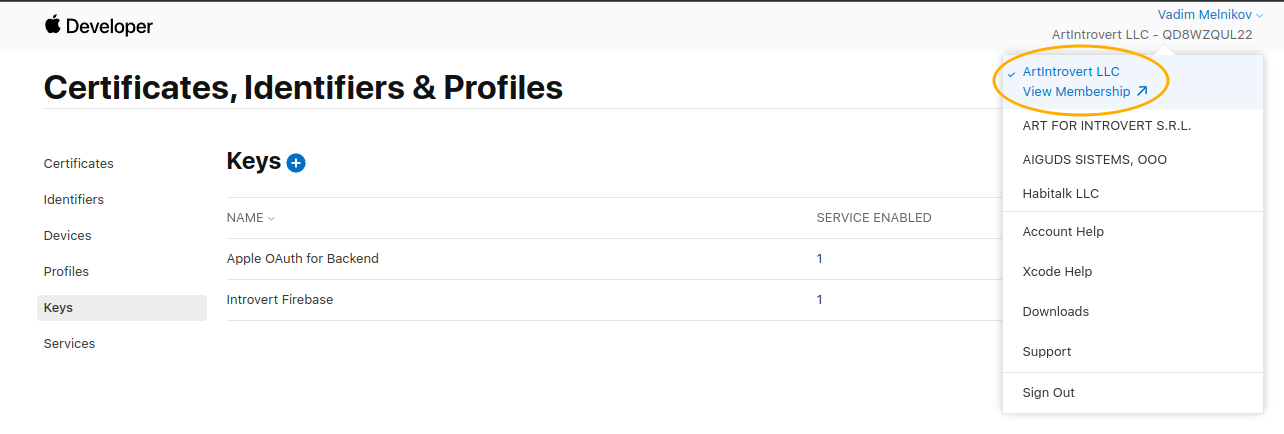Screen dimensions: 1284x434
Task: Open the Introvert Firebase key
Action: [x=280, y=300]
